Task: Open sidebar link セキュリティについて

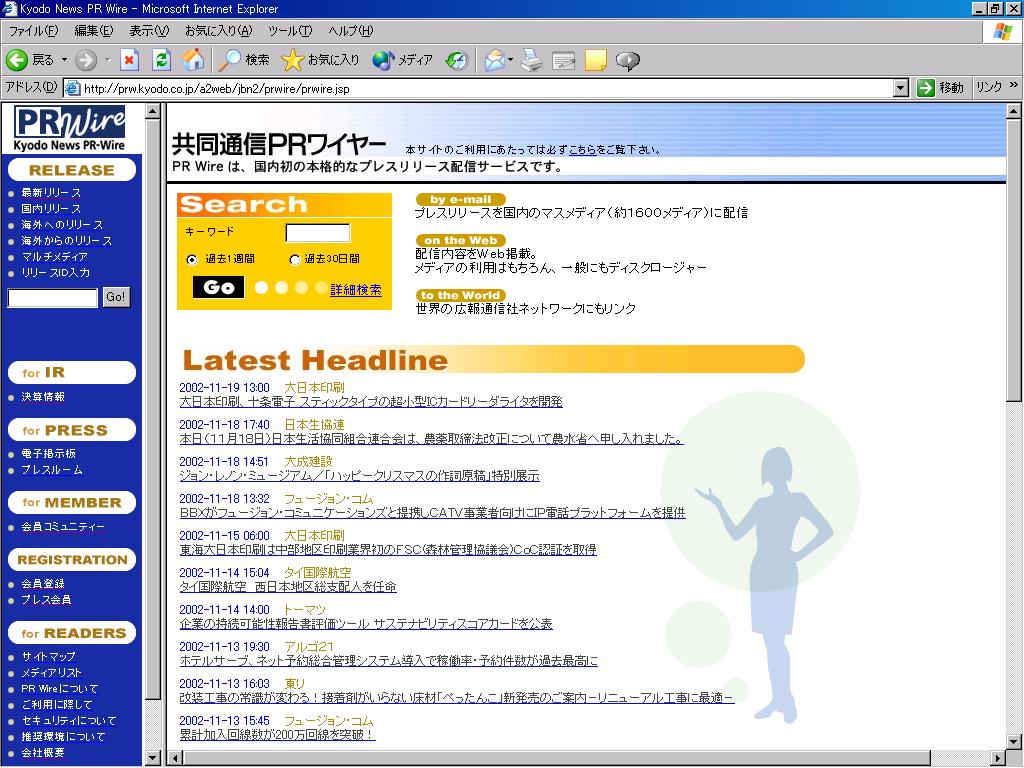Action: (x=69, y=721)
